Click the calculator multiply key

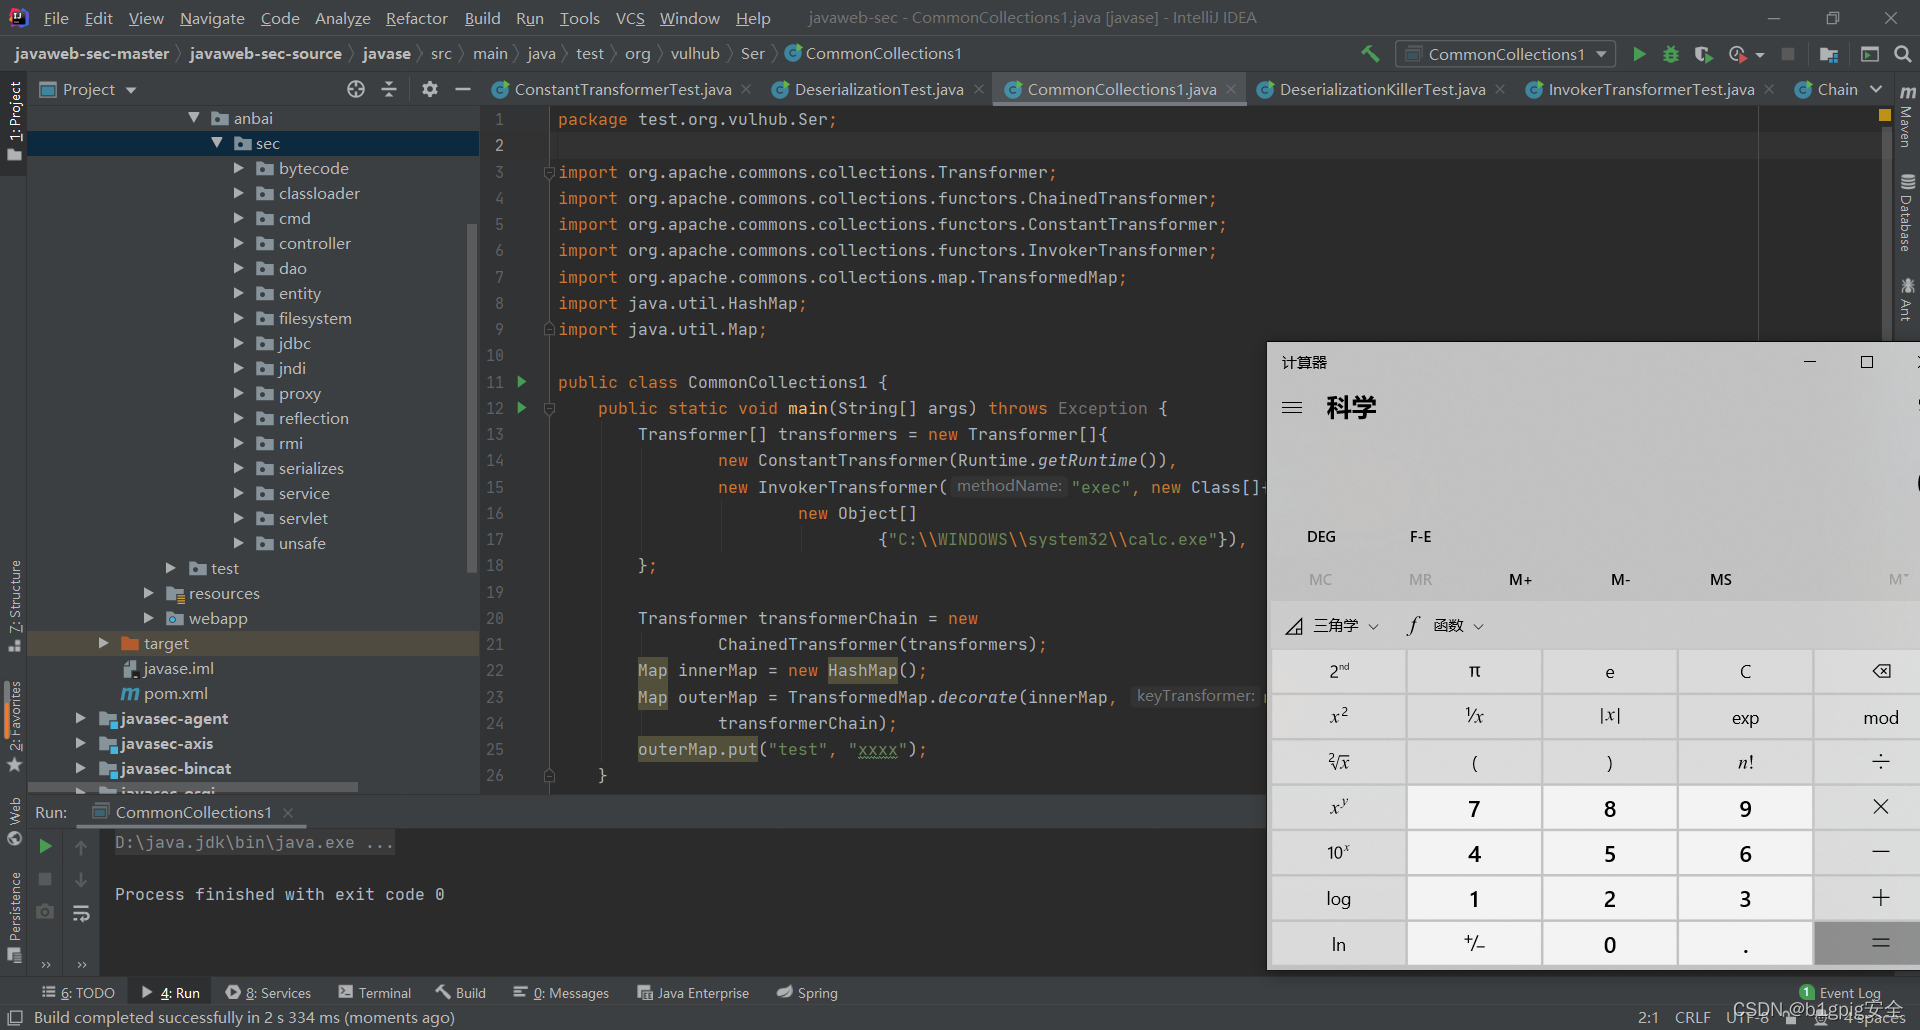click(x=1881, y=807)
